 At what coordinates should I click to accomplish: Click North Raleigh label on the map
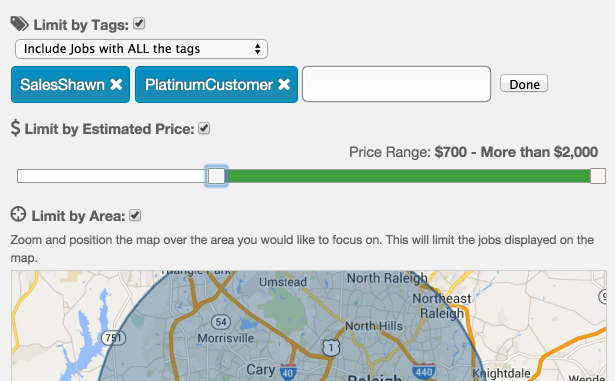click(387, 278)
